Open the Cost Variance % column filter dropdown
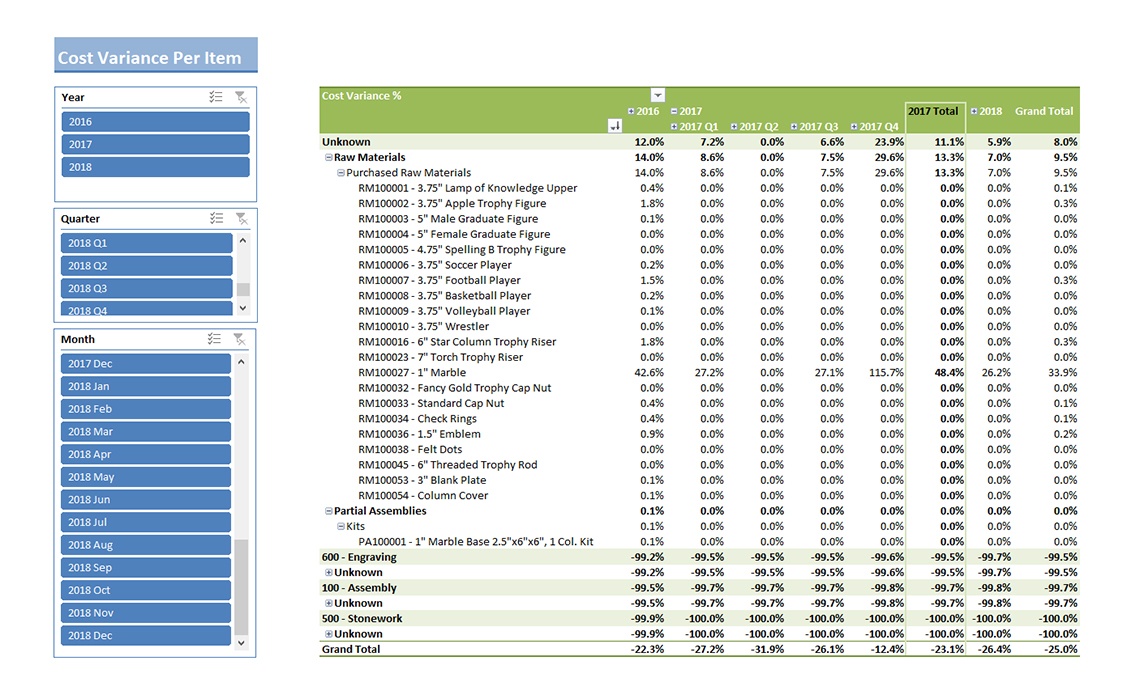 pos(657,95)
